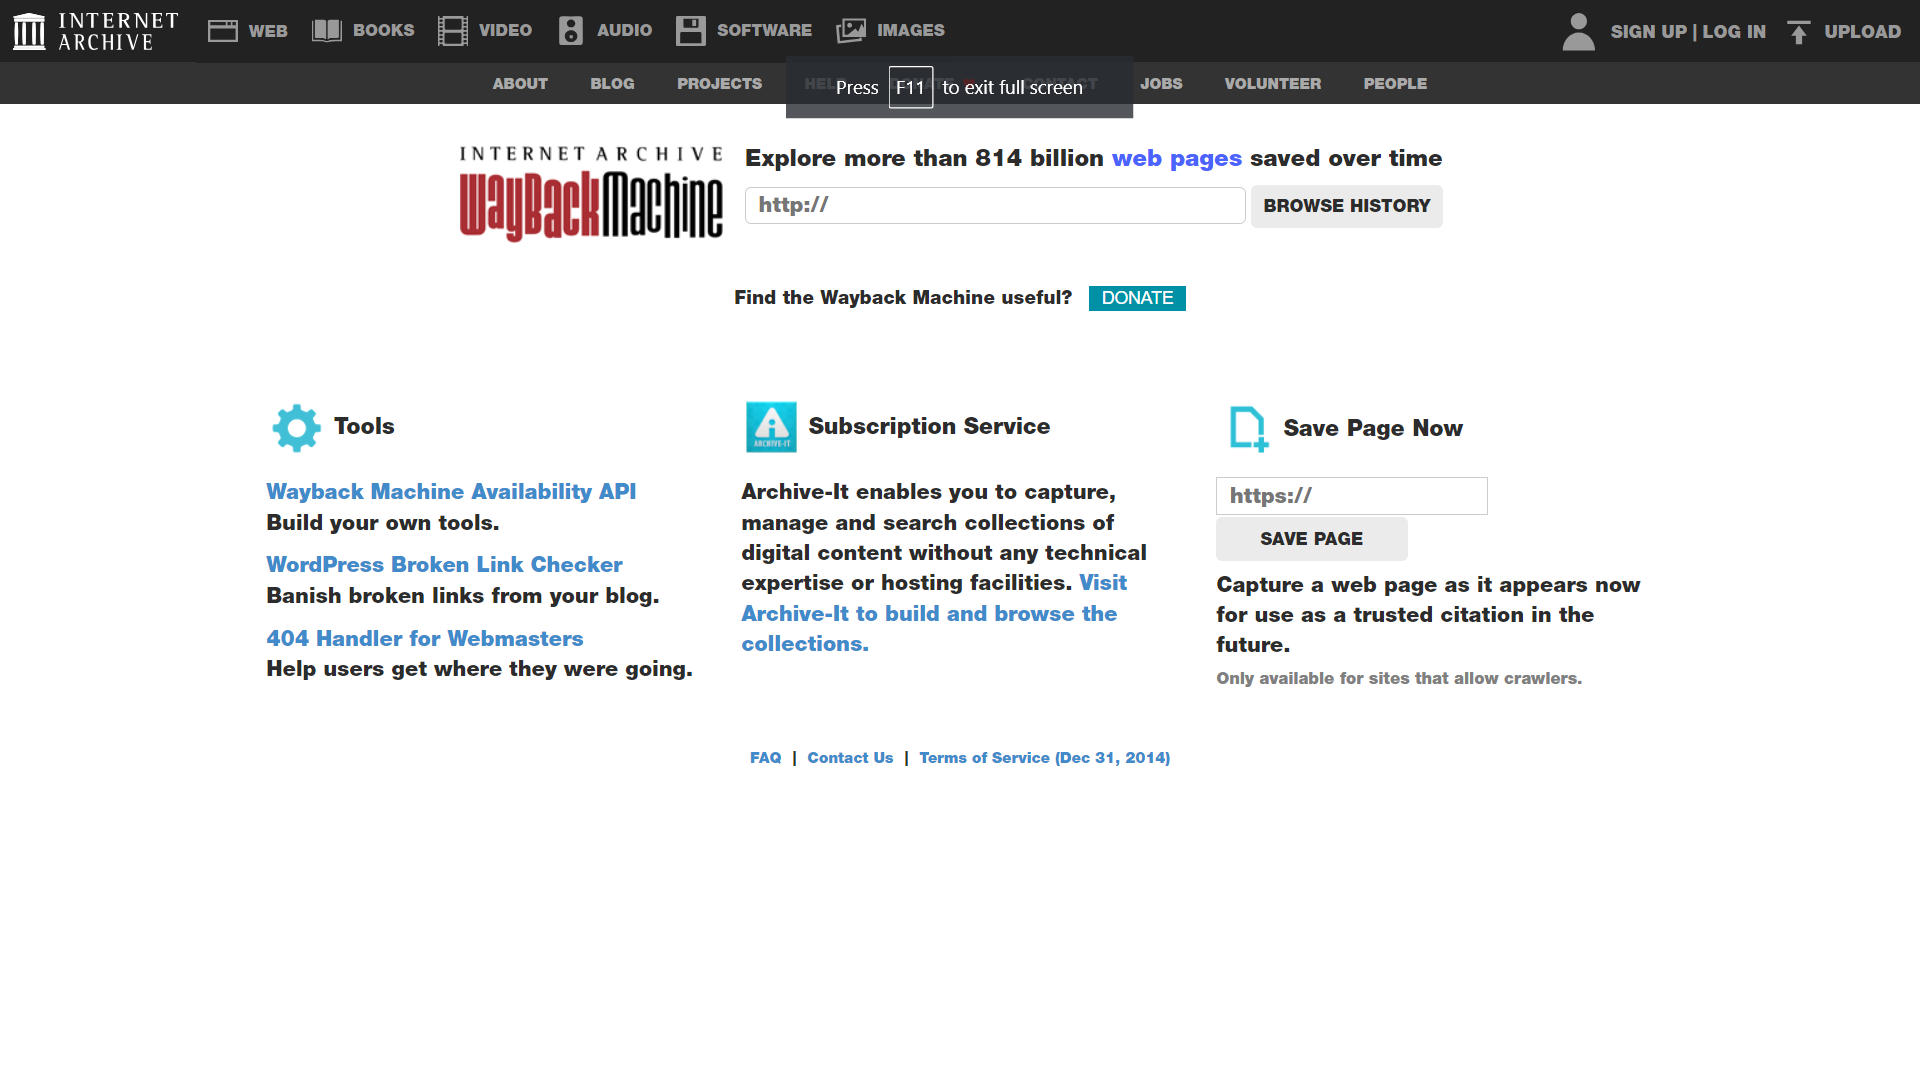Click the Books open-book icon
Screen dimensions: 1920x1080
327,31
